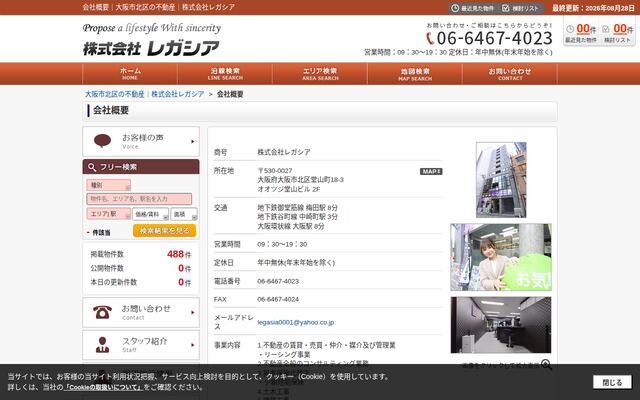Open the ホーム HOME menu

130,74
